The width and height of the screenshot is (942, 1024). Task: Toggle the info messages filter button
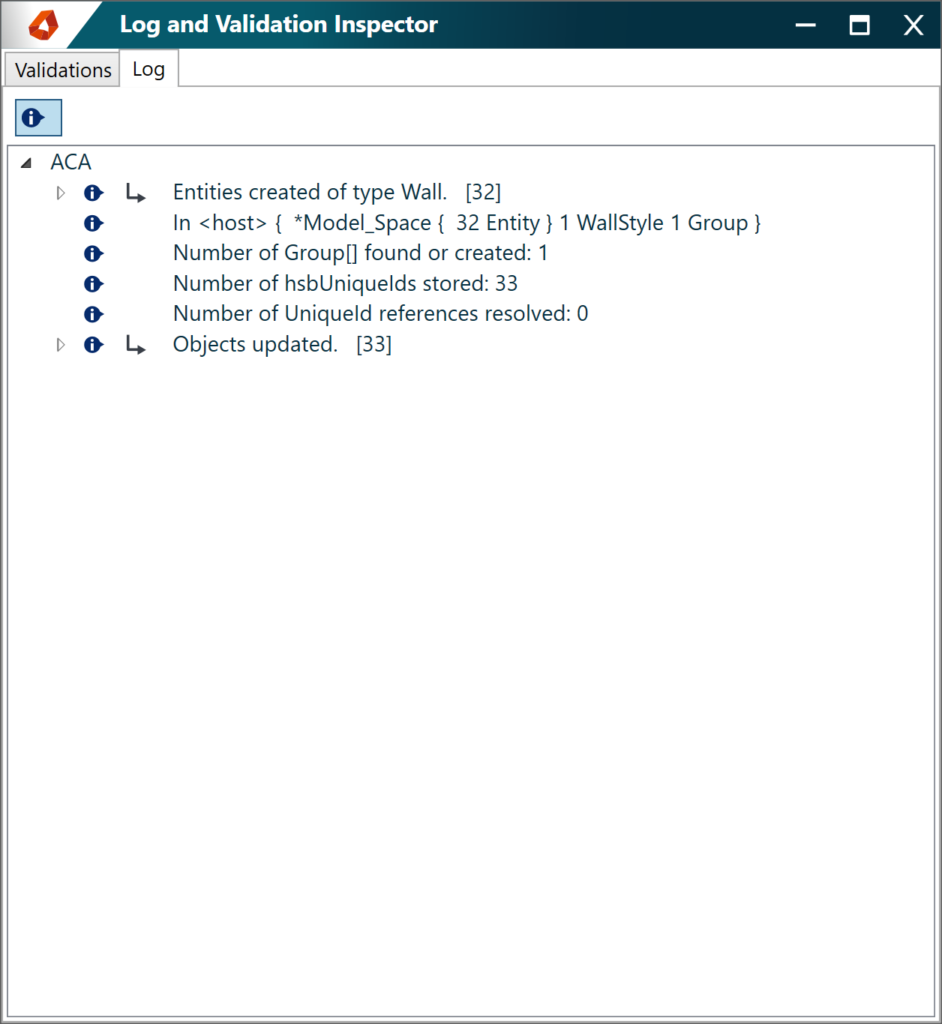tap(39, 118)
